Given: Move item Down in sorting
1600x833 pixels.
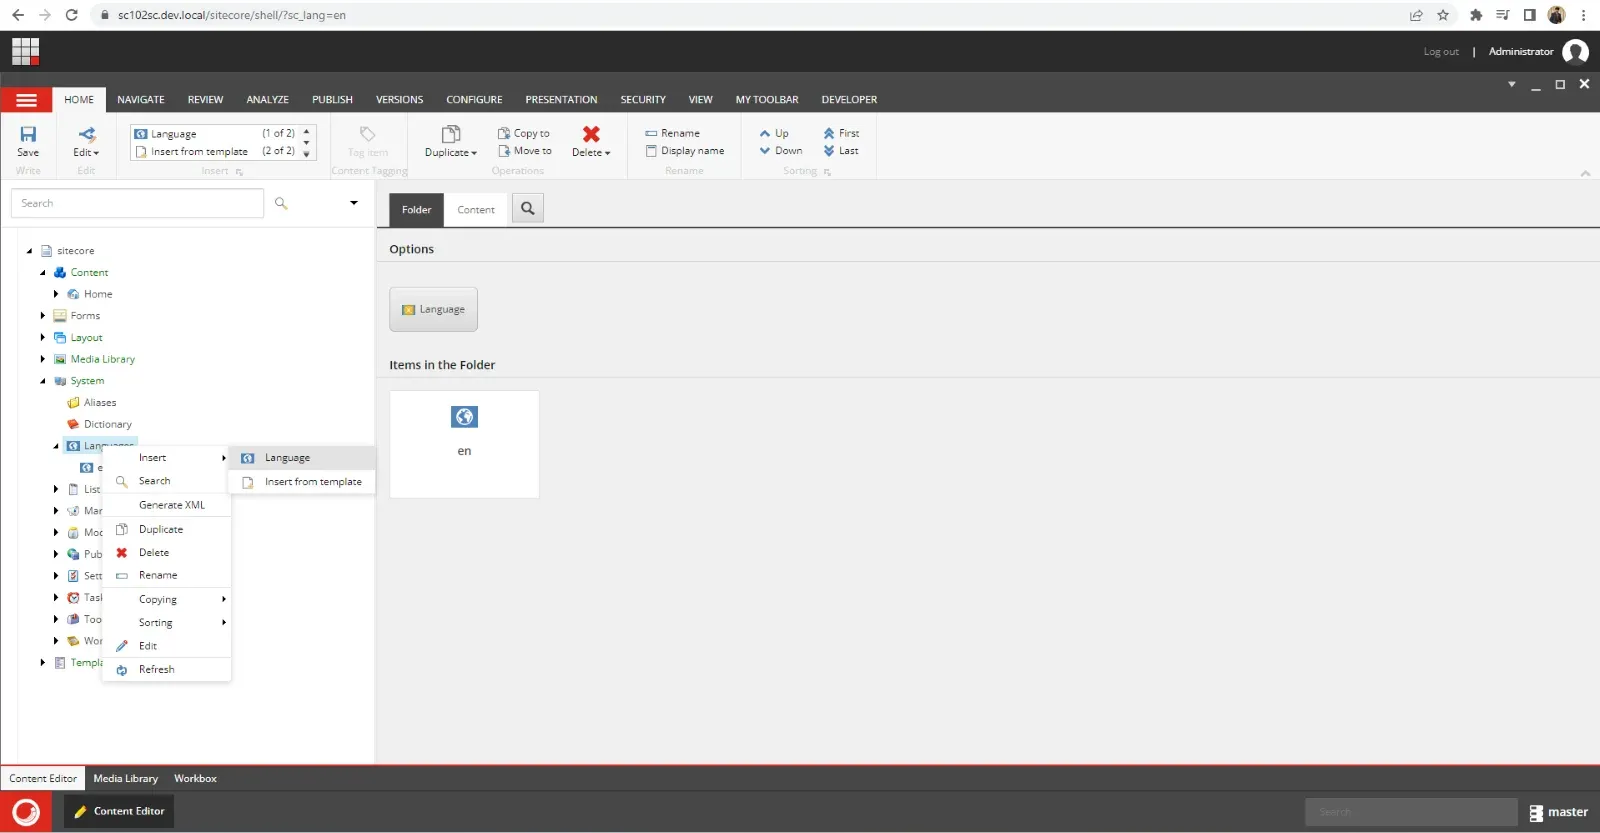Looking at the screenshot, I should coord(781,151).
